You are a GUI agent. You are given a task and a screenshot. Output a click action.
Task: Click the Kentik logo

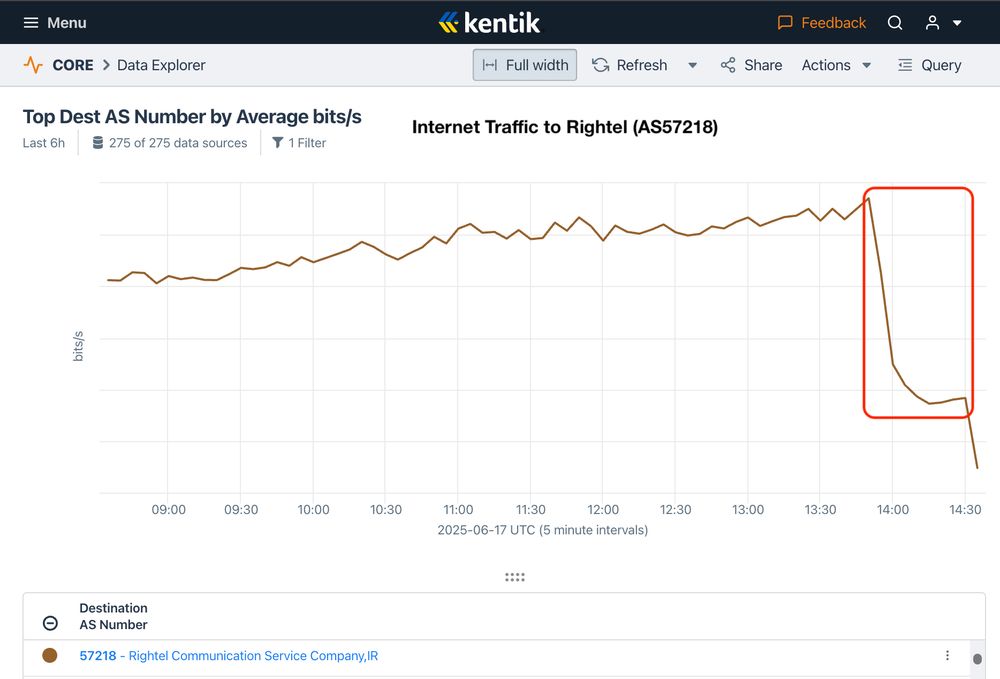point(489,23)
